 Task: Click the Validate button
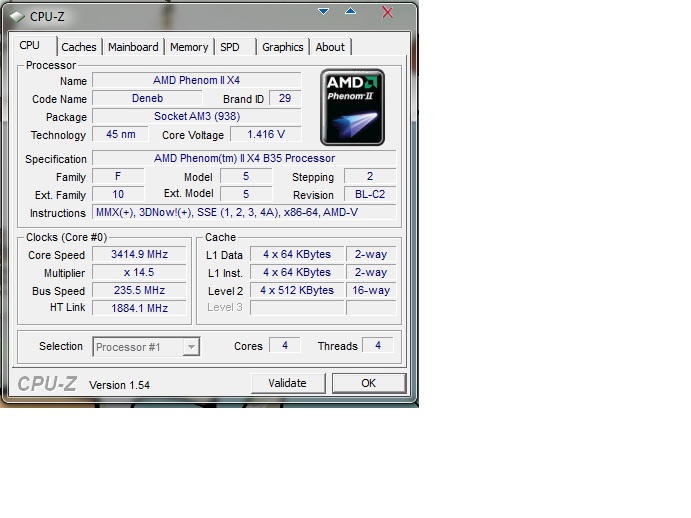pos(288,383)
